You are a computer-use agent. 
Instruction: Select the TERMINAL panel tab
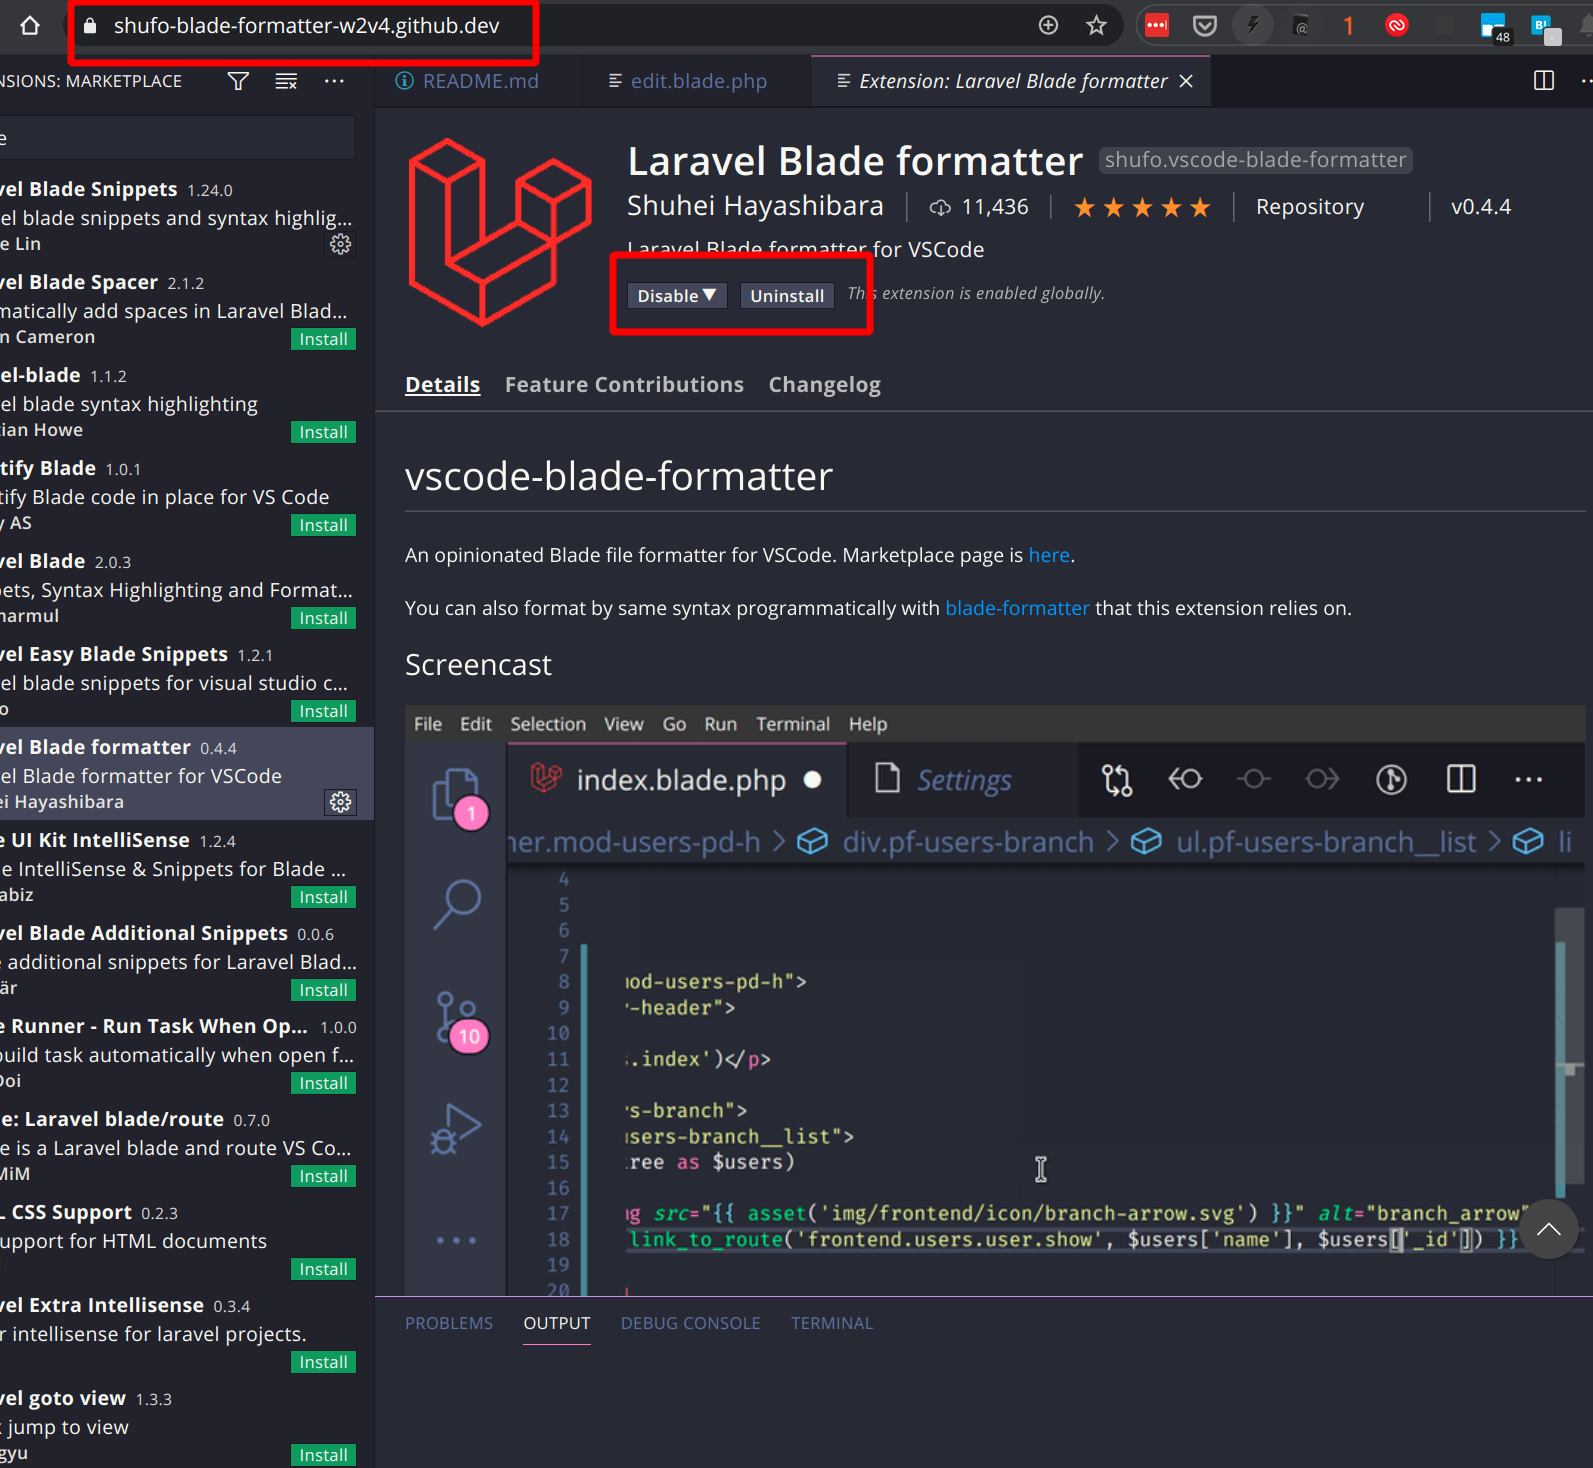click(x=831, y=1323)
